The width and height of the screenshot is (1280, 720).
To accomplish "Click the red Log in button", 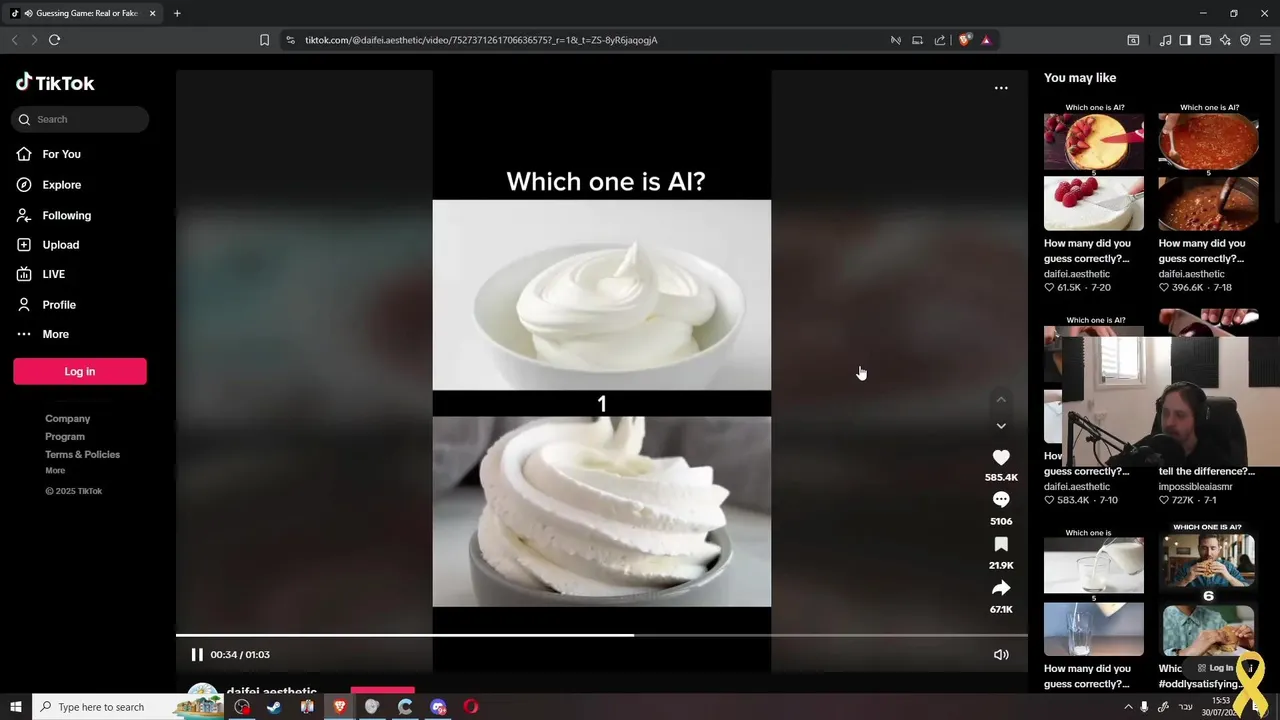I will (x=80, y=371).
